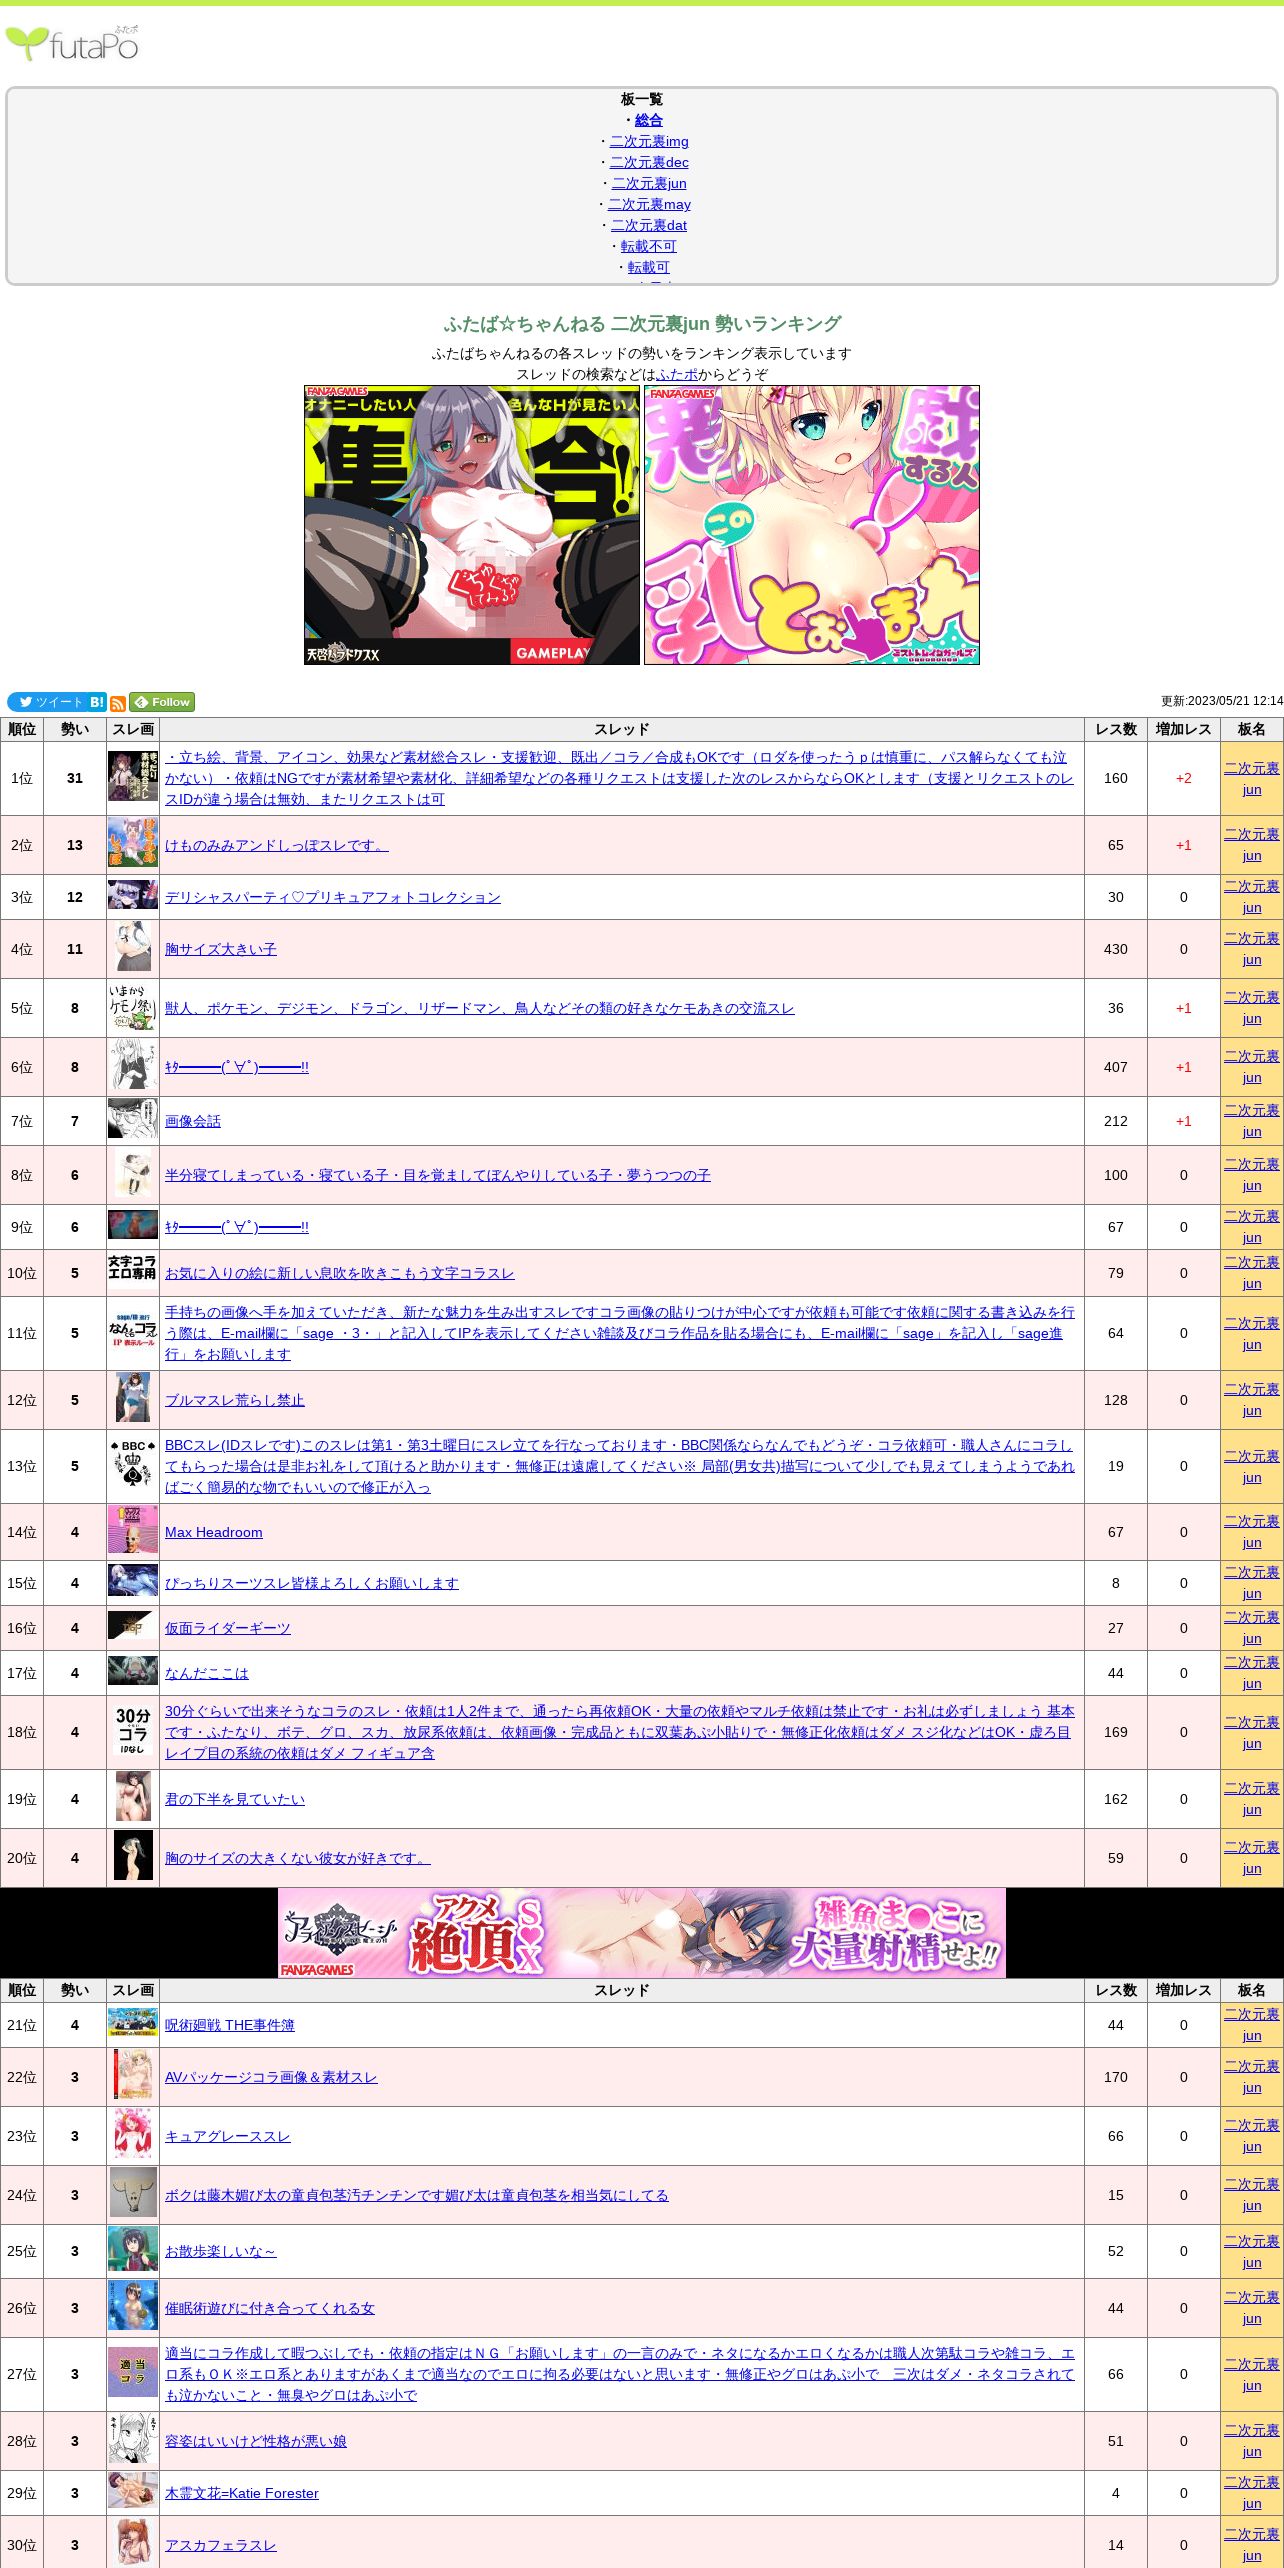Click the 板一覧 heading
1284x2568 pixels.
pyautogui.click(x=642, y=99)
